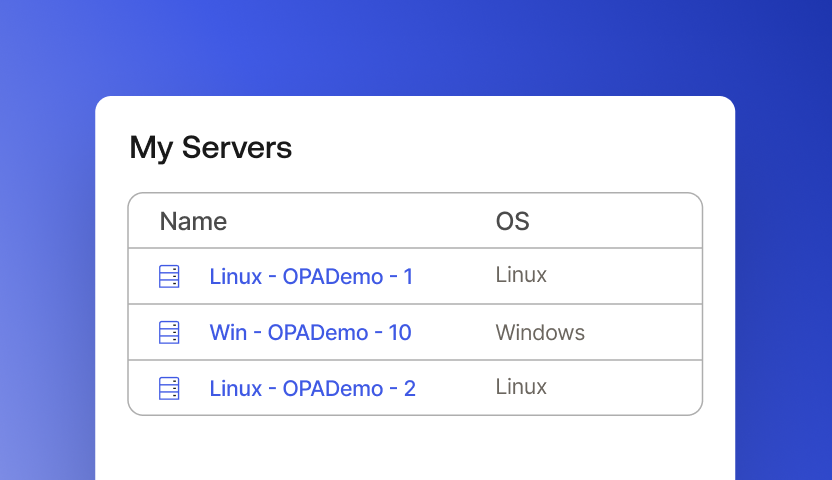This screenshot has width=832, height=480.
Task: Sort by the OS column header
Action: coord(512,221)
